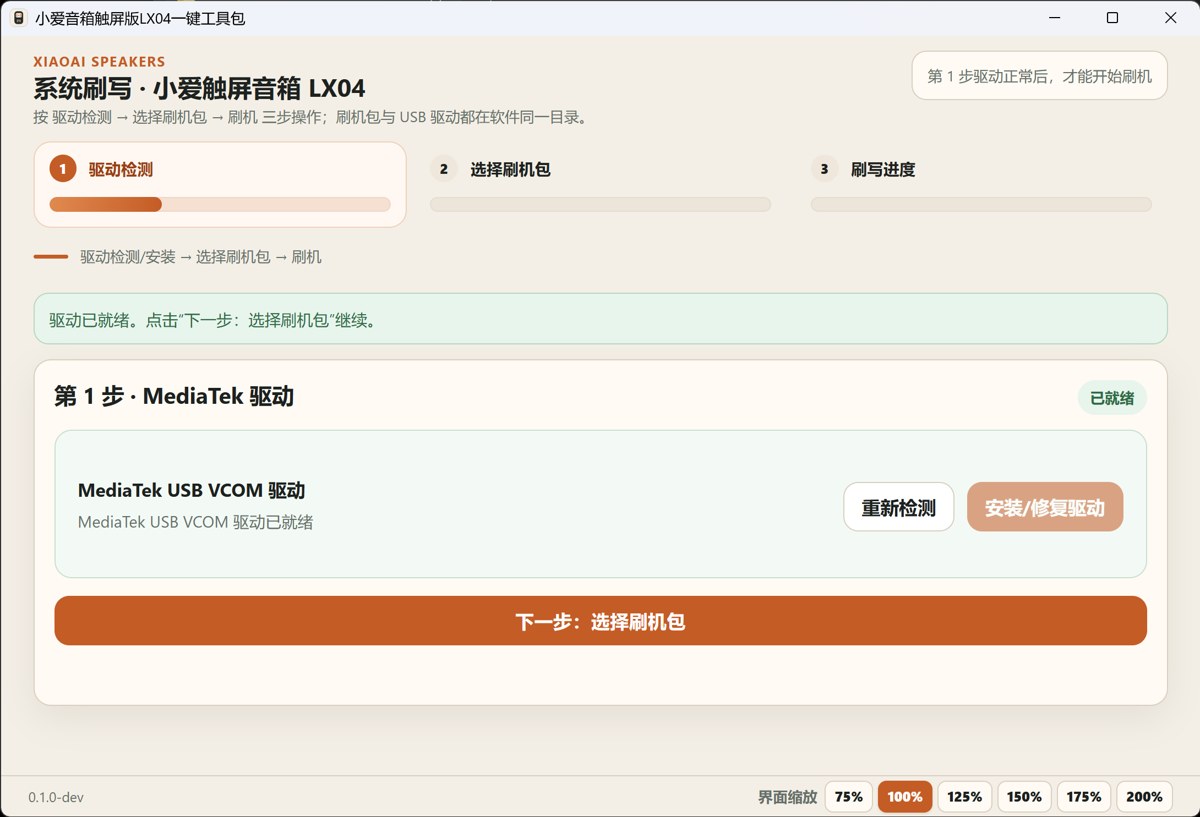Select step 2 选择刷机包 tab
The image size is (1200, 817).
600,184
